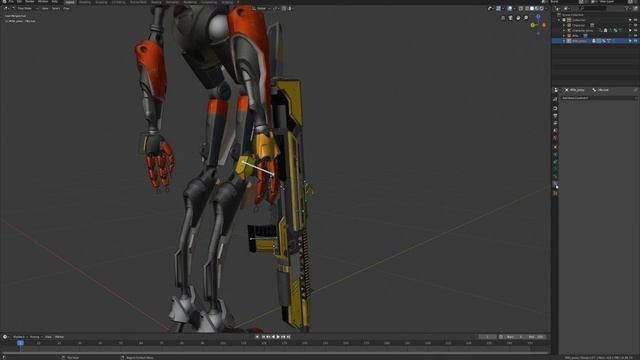Jump to the timeline start frame button

point(263,337)
